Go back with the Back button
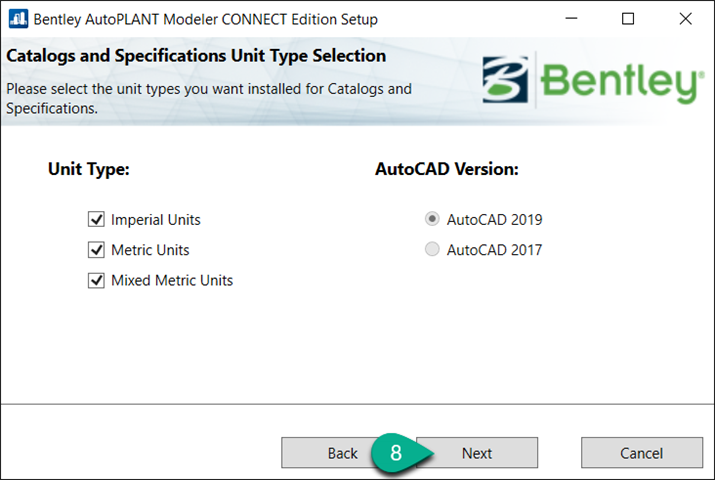Image resolution: width=715 pixels, height=480 pixels. point(342,453)
